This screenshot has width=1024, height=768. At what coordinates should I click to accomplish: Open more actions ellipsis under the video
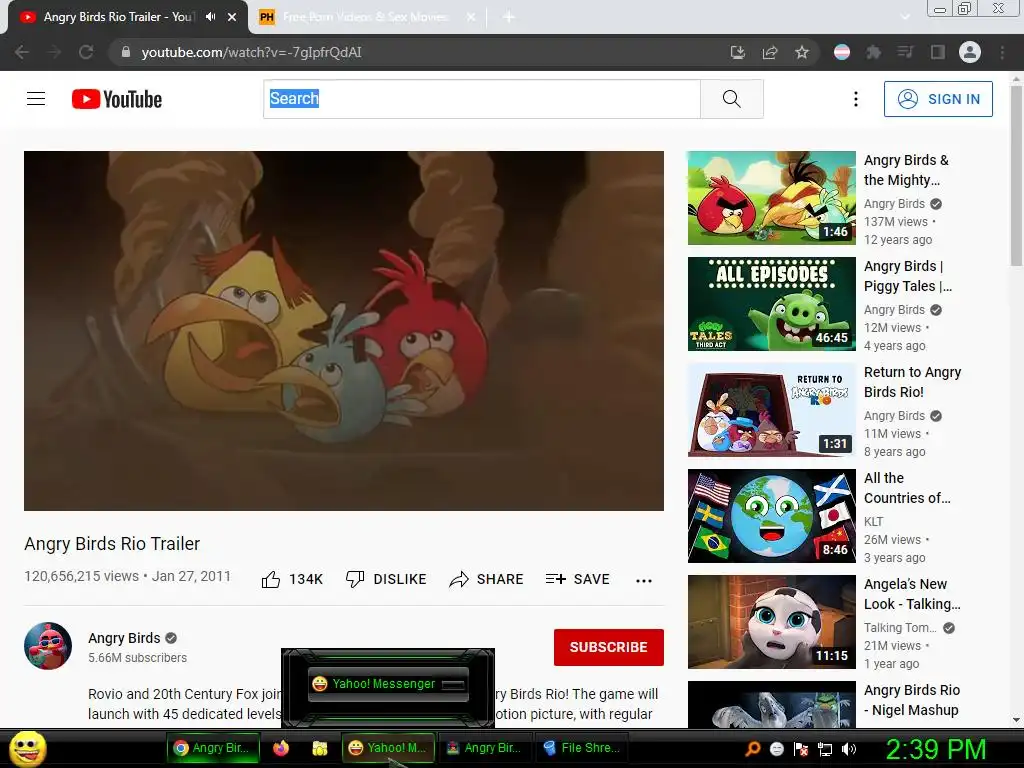644,581
